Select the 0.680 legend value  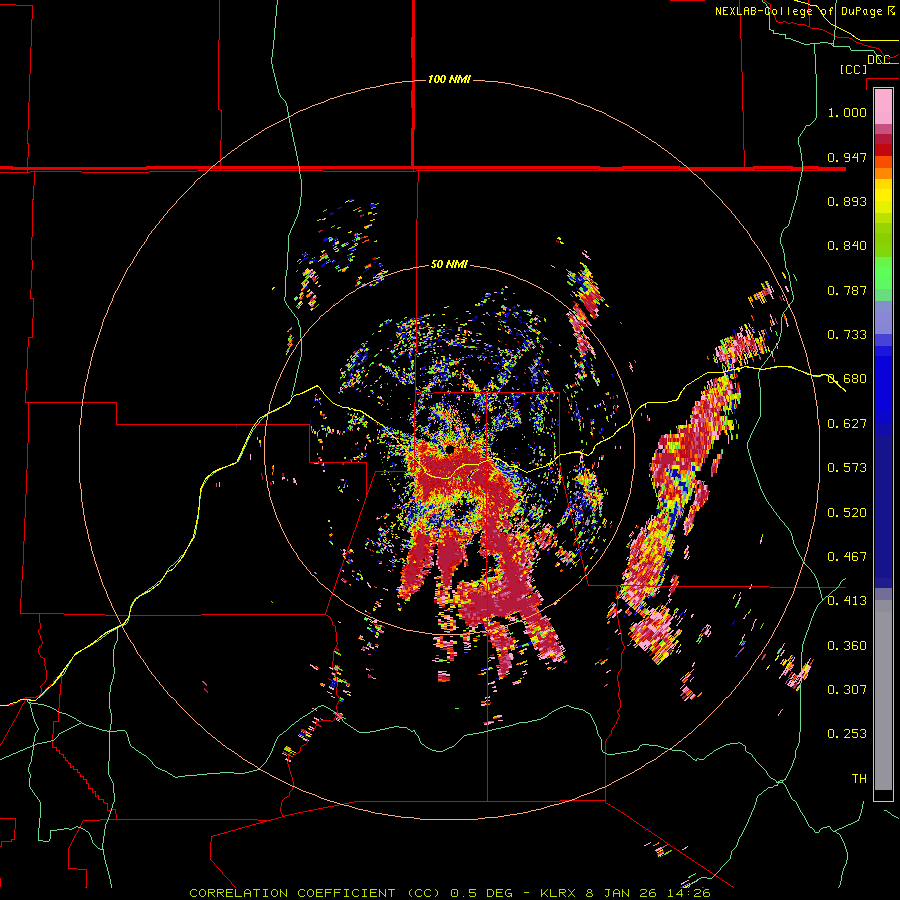(847, 379)
